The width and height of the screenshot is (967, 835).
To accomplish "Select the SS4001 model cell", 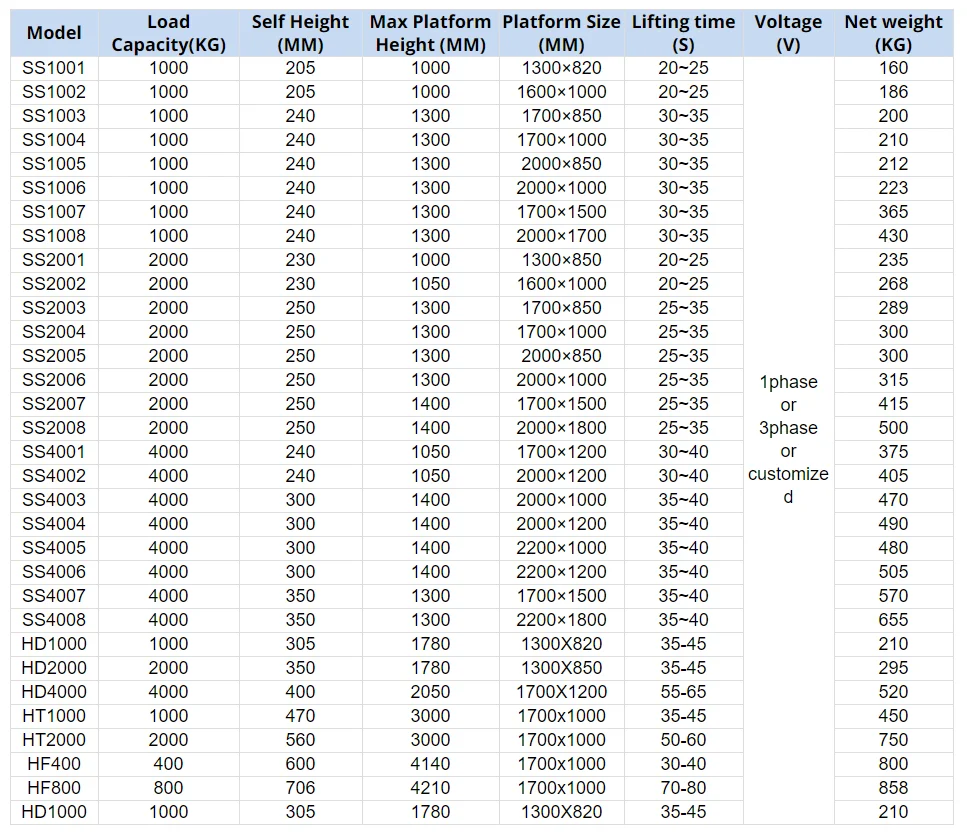I will click(54, 453).
